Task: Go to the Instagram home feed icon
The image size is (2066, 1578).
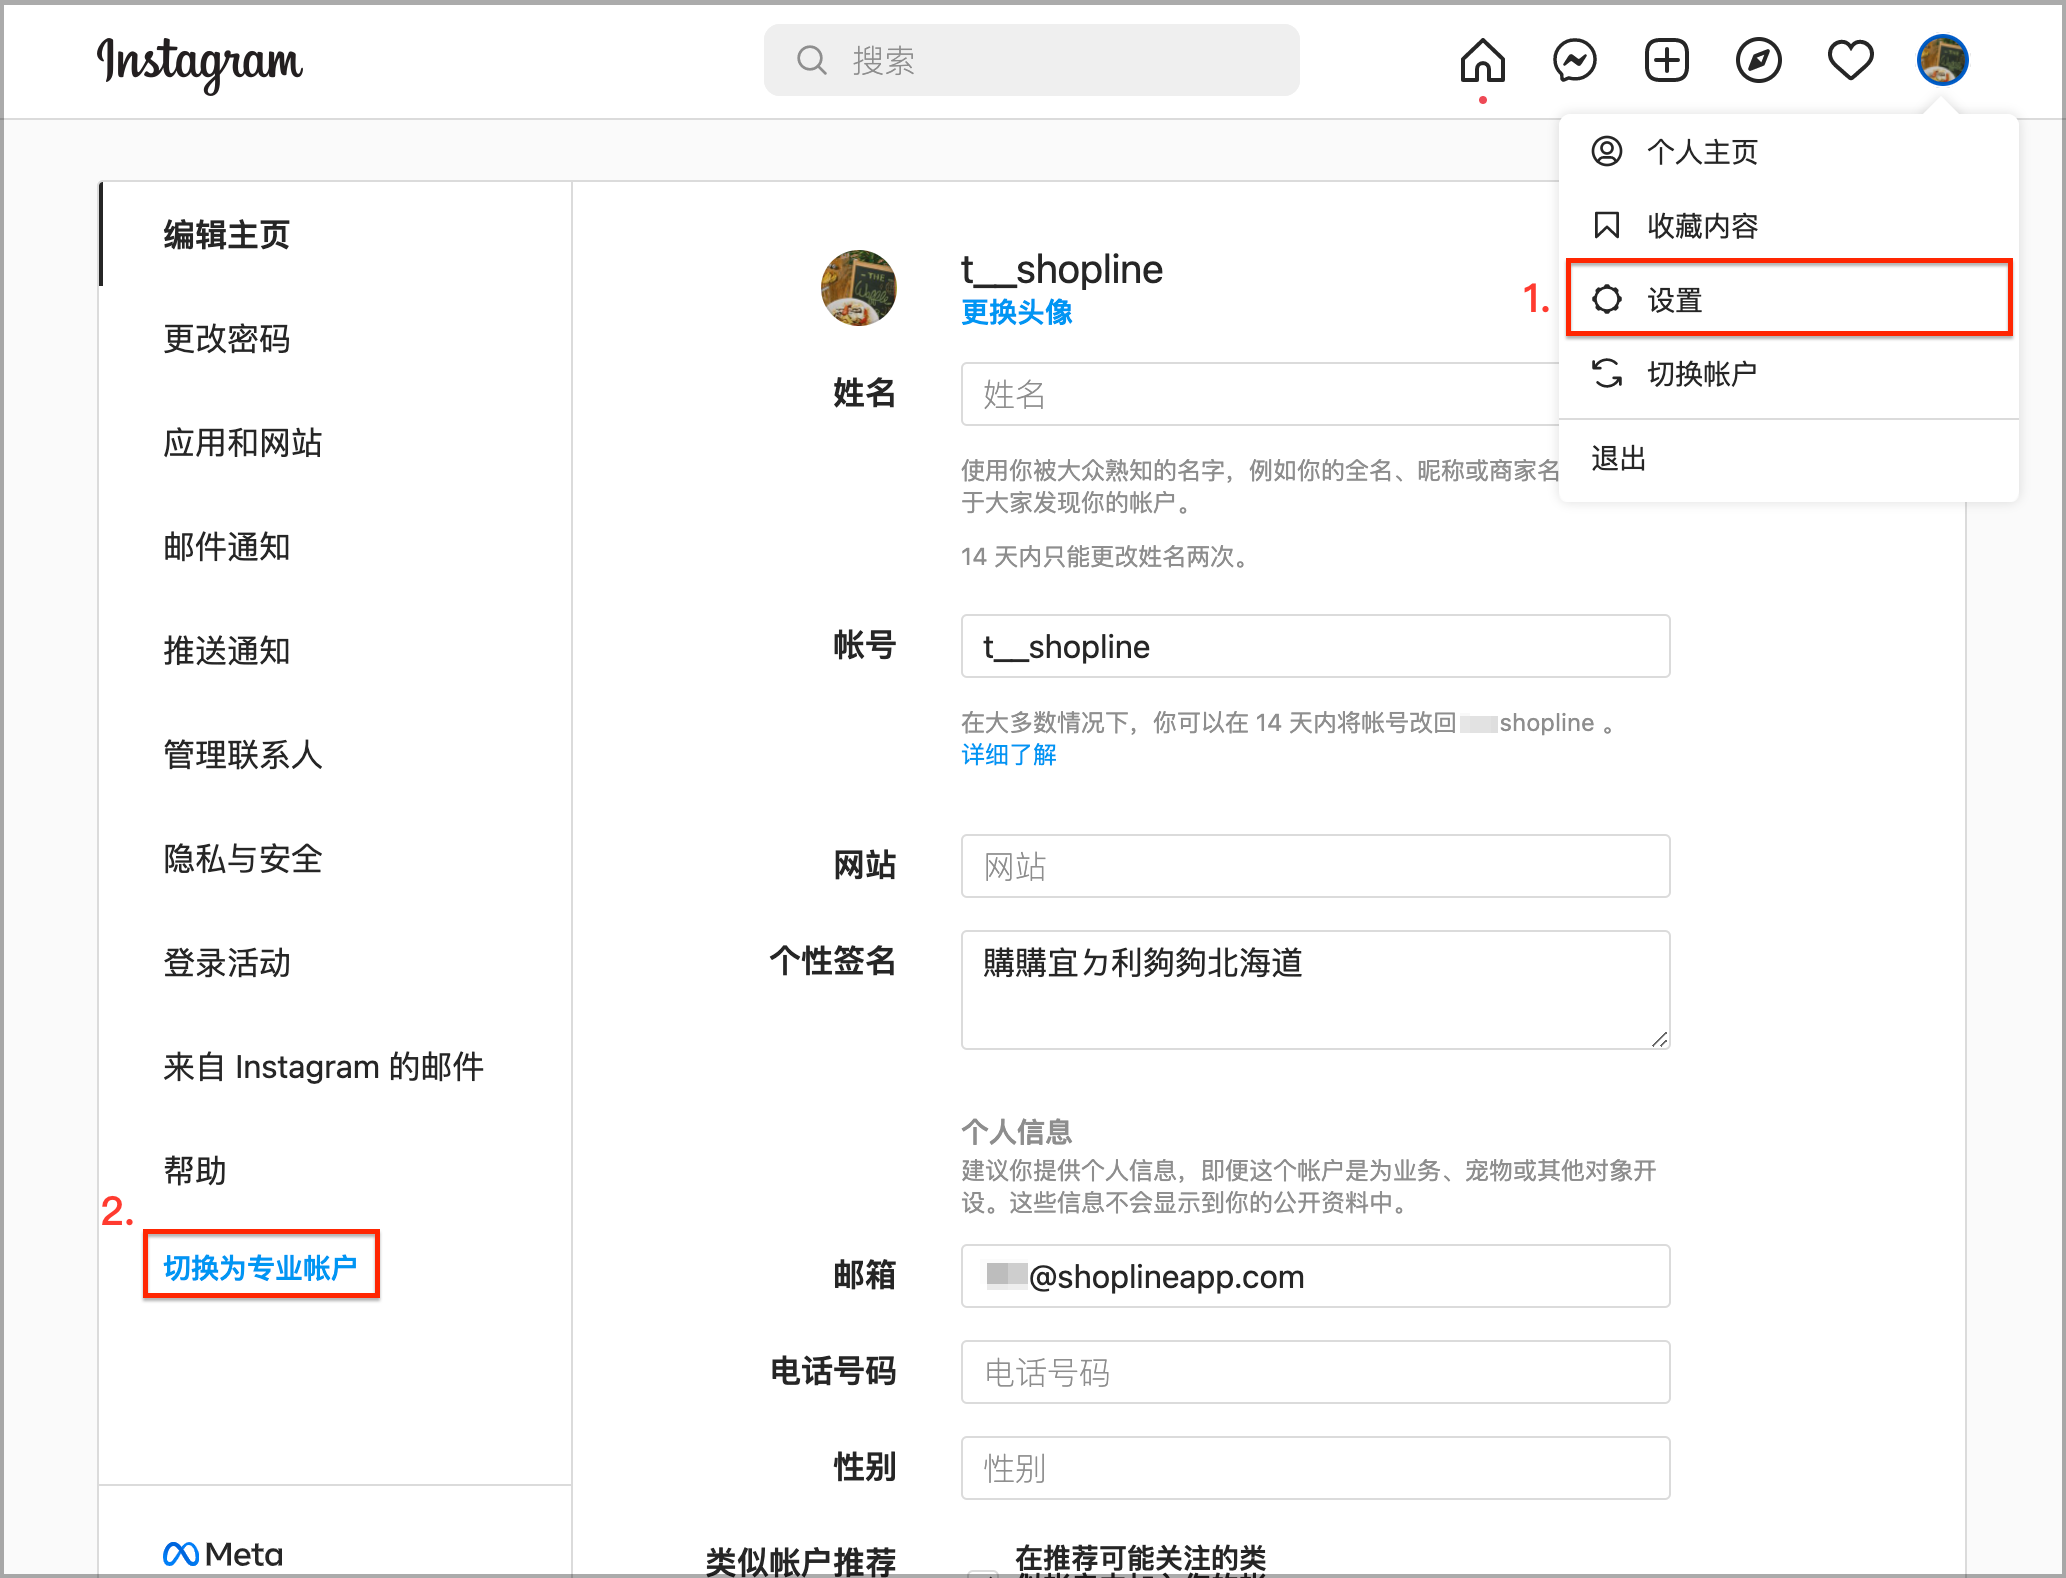Action: click(1482, 61)
